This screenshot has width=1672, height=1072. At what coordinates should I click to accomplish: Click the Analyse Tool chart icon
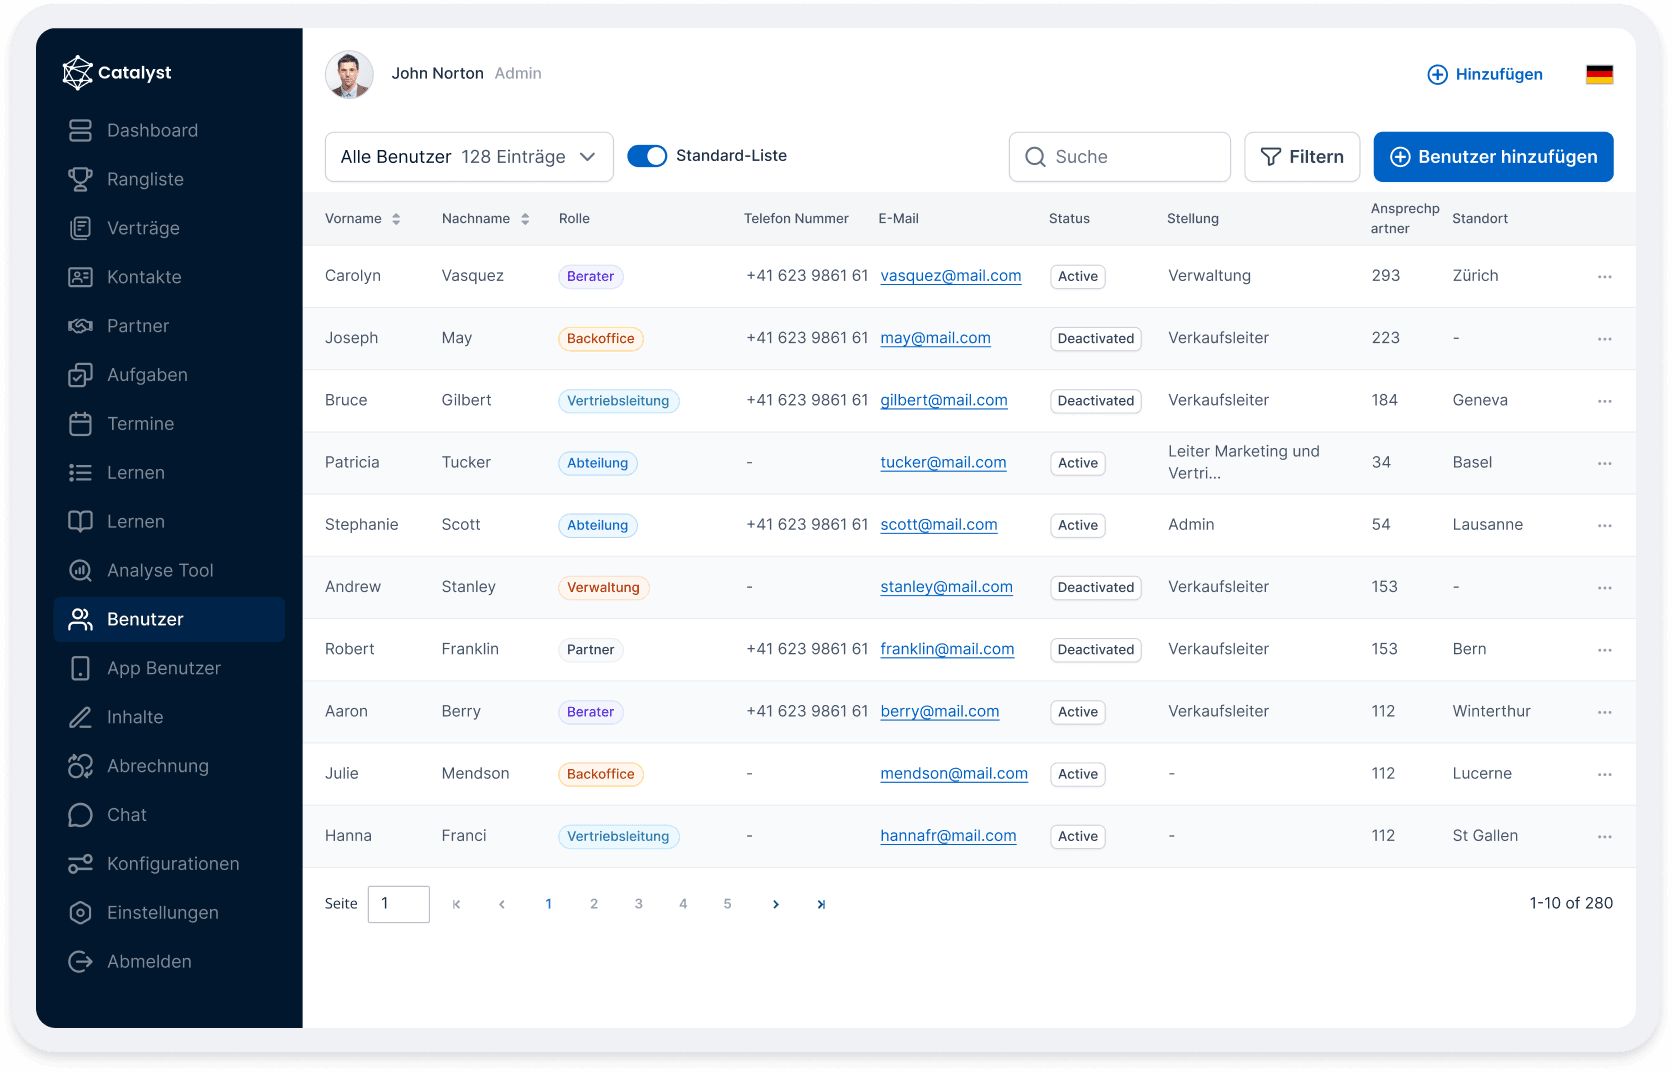80,571
